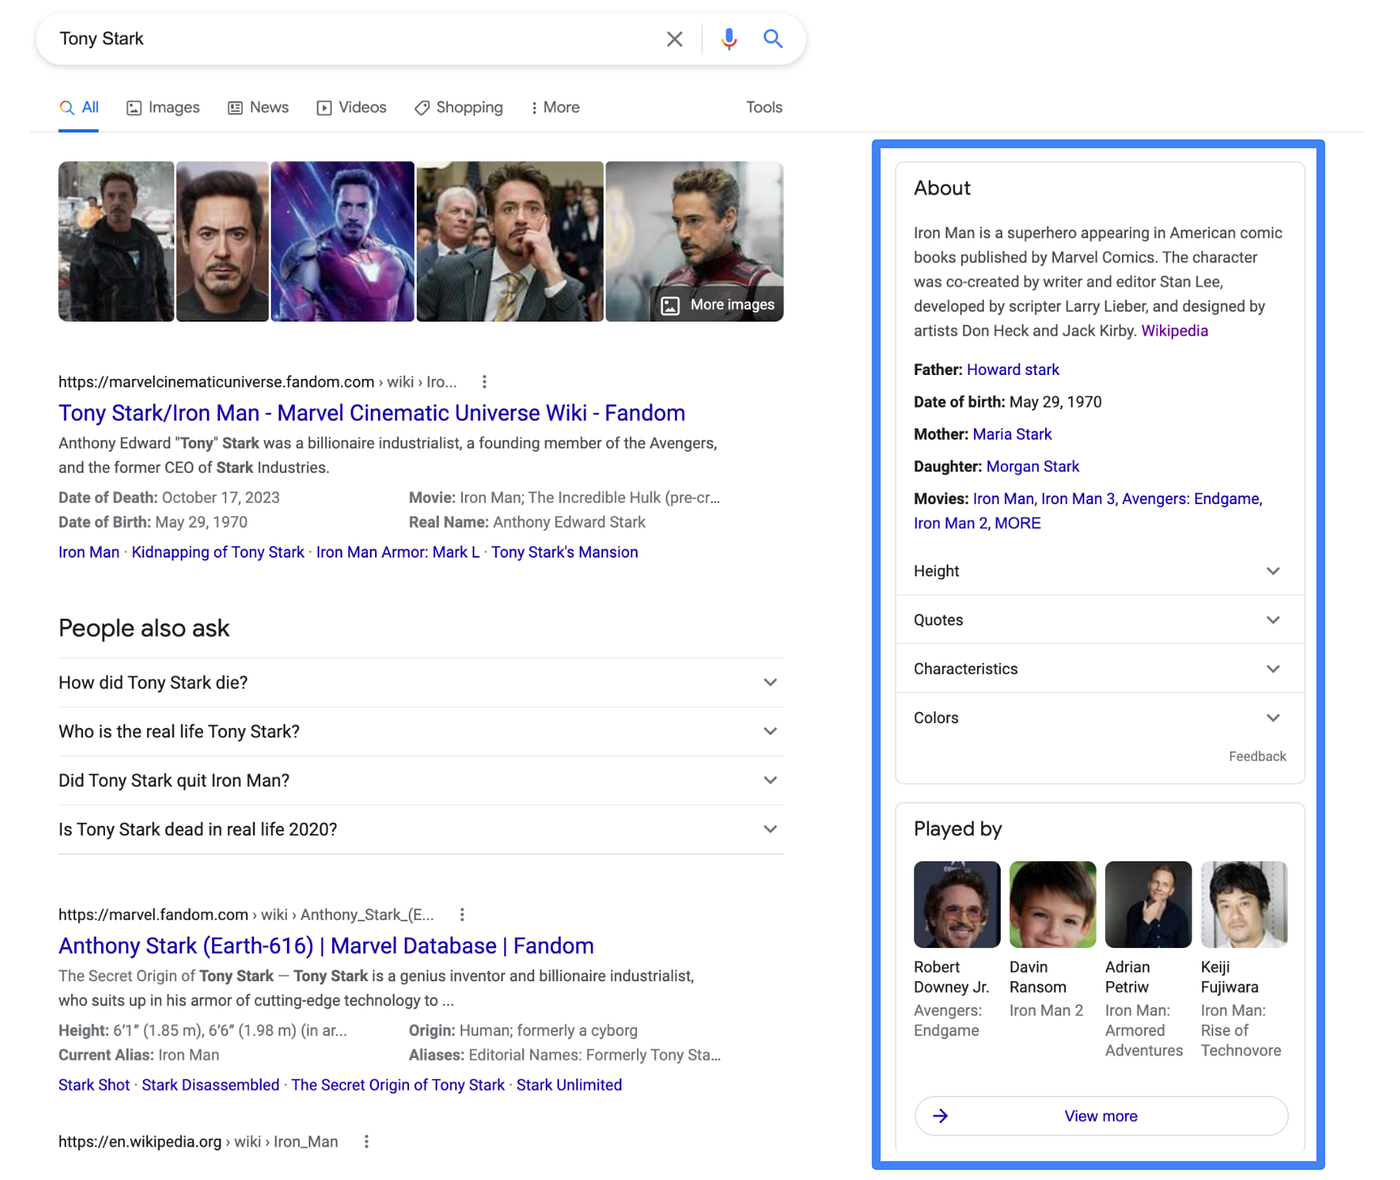The image size is (1400, 1180).
Task: Click the blue magnifier search icon
Action: coord(773,39)
